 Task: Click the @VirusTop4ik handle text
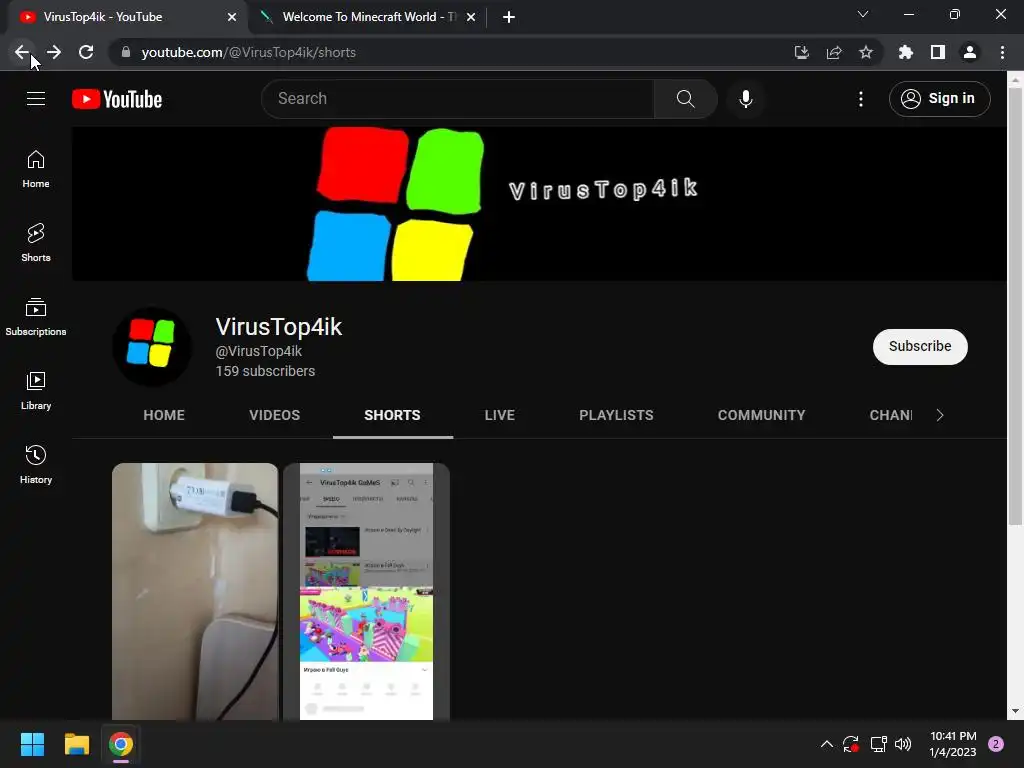coord(259,351)
